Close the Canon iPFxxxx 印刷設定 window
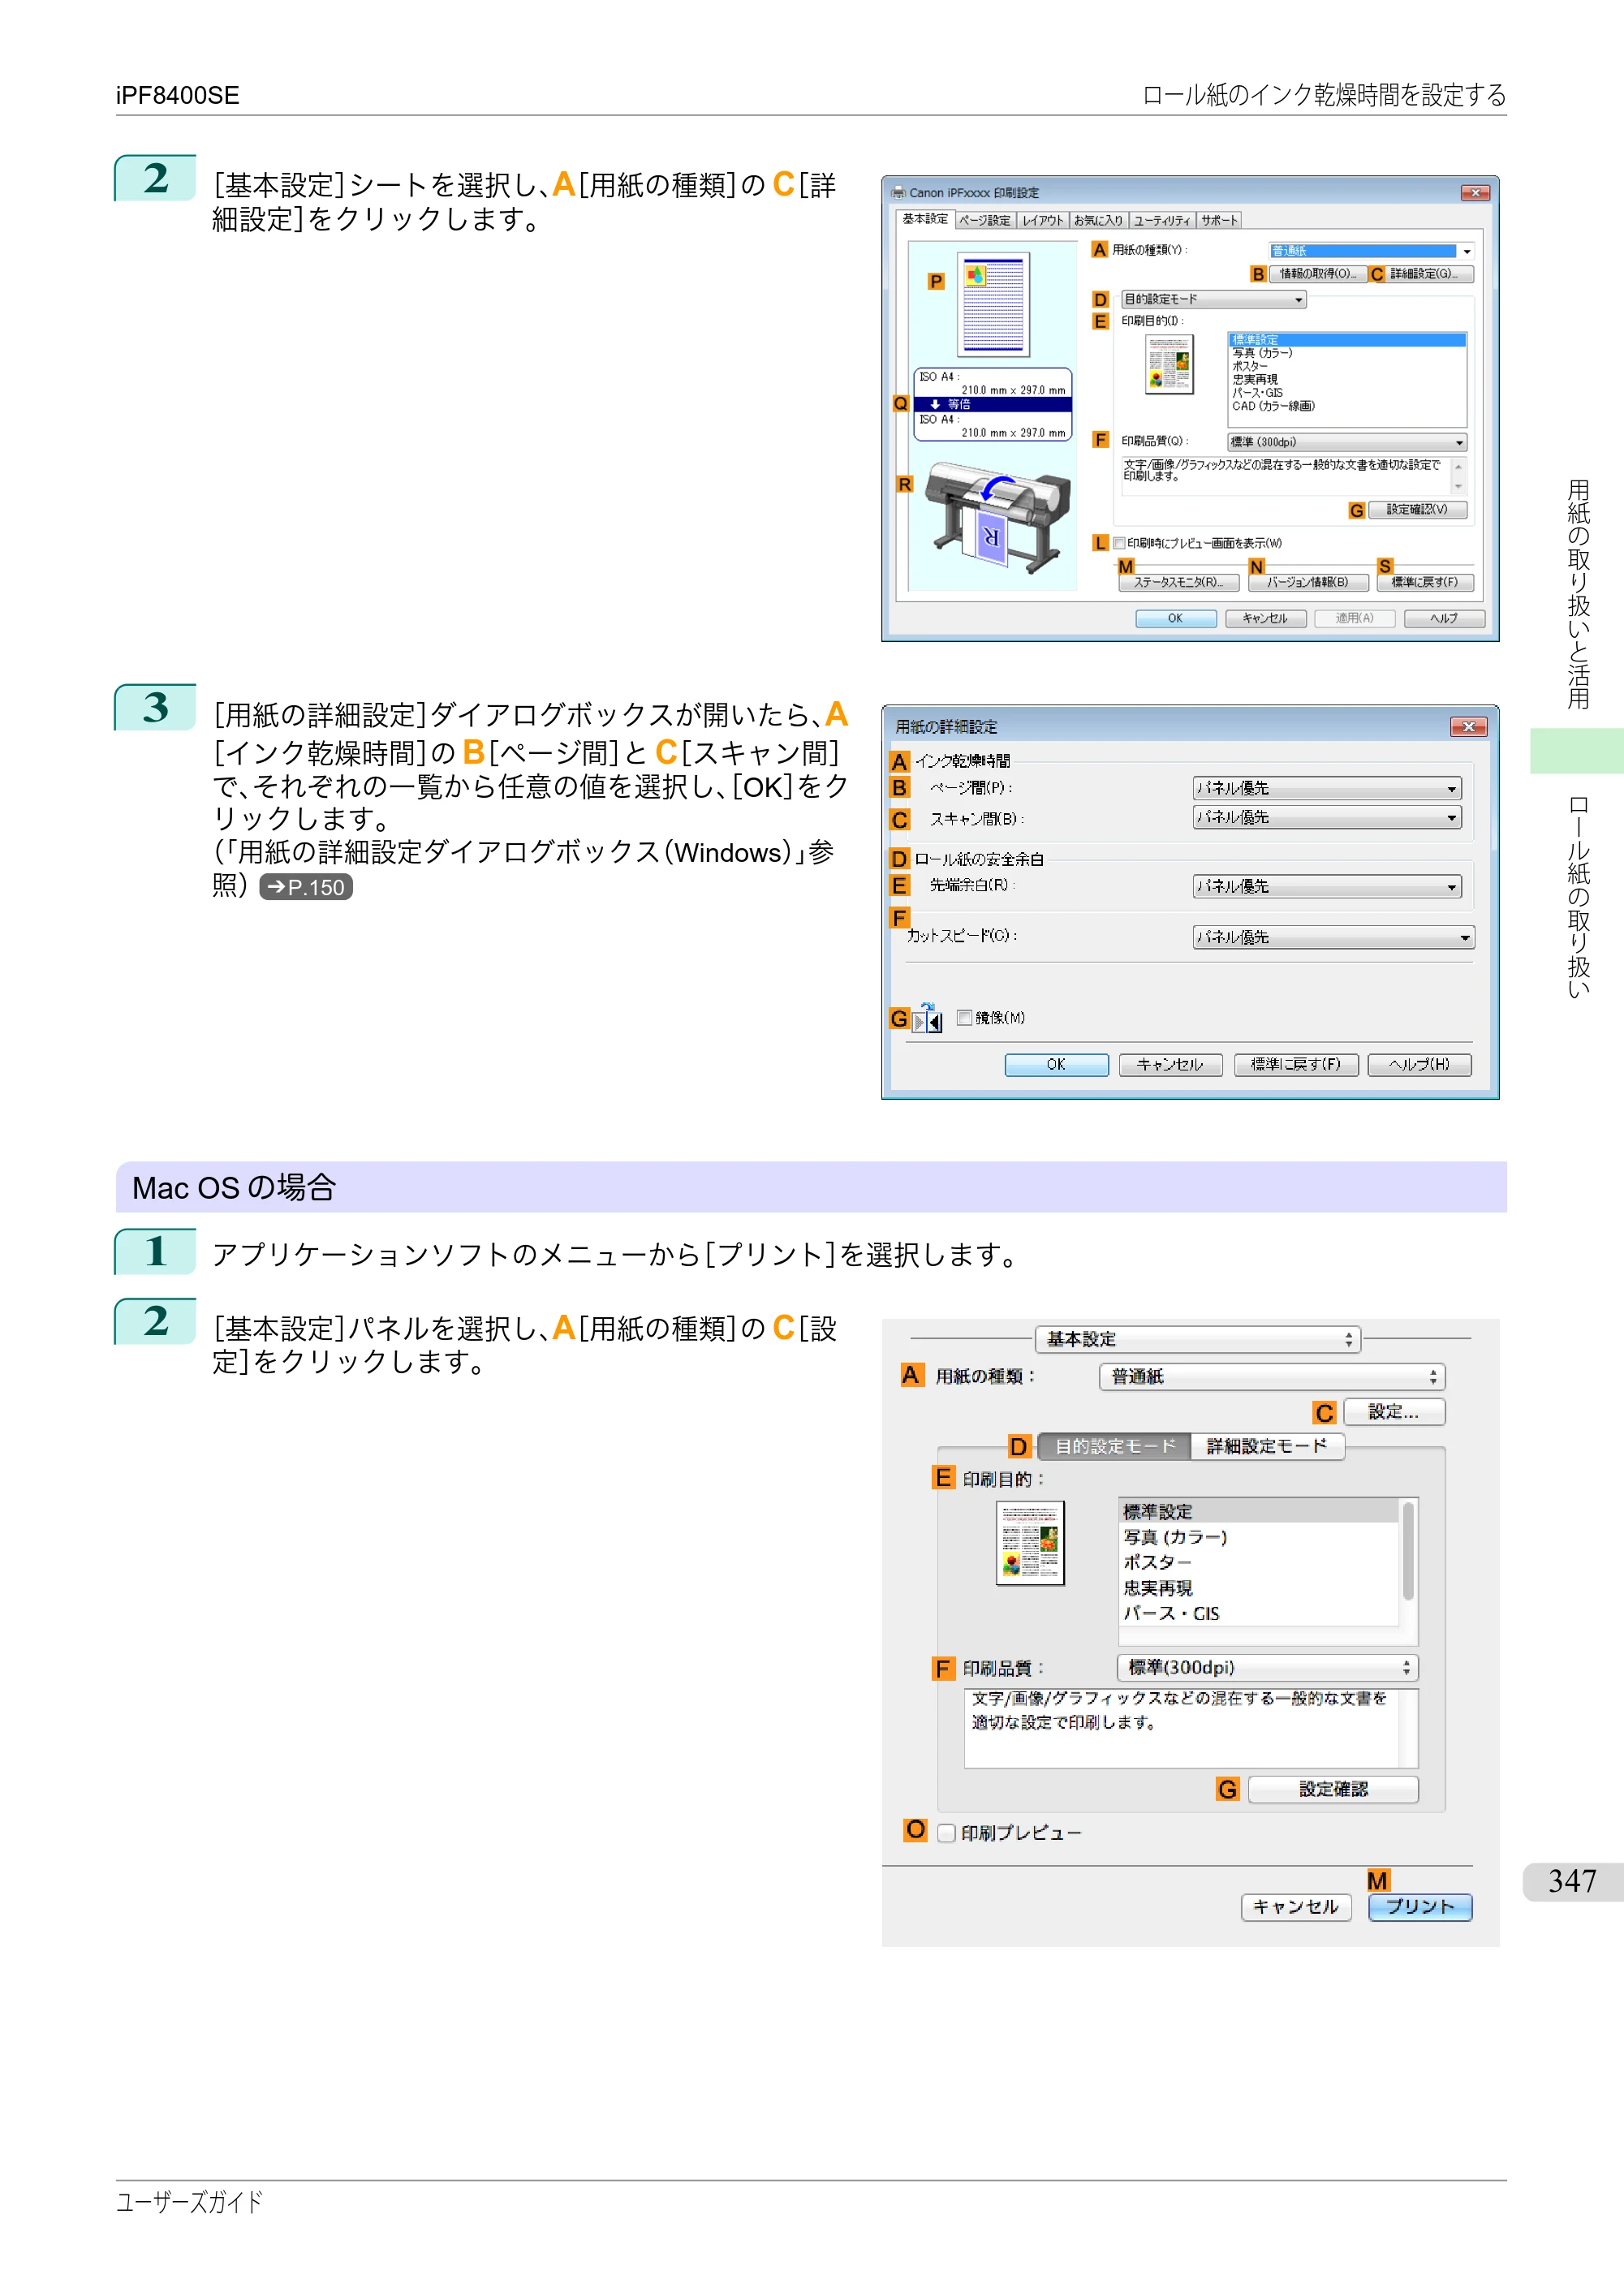 1475,192
